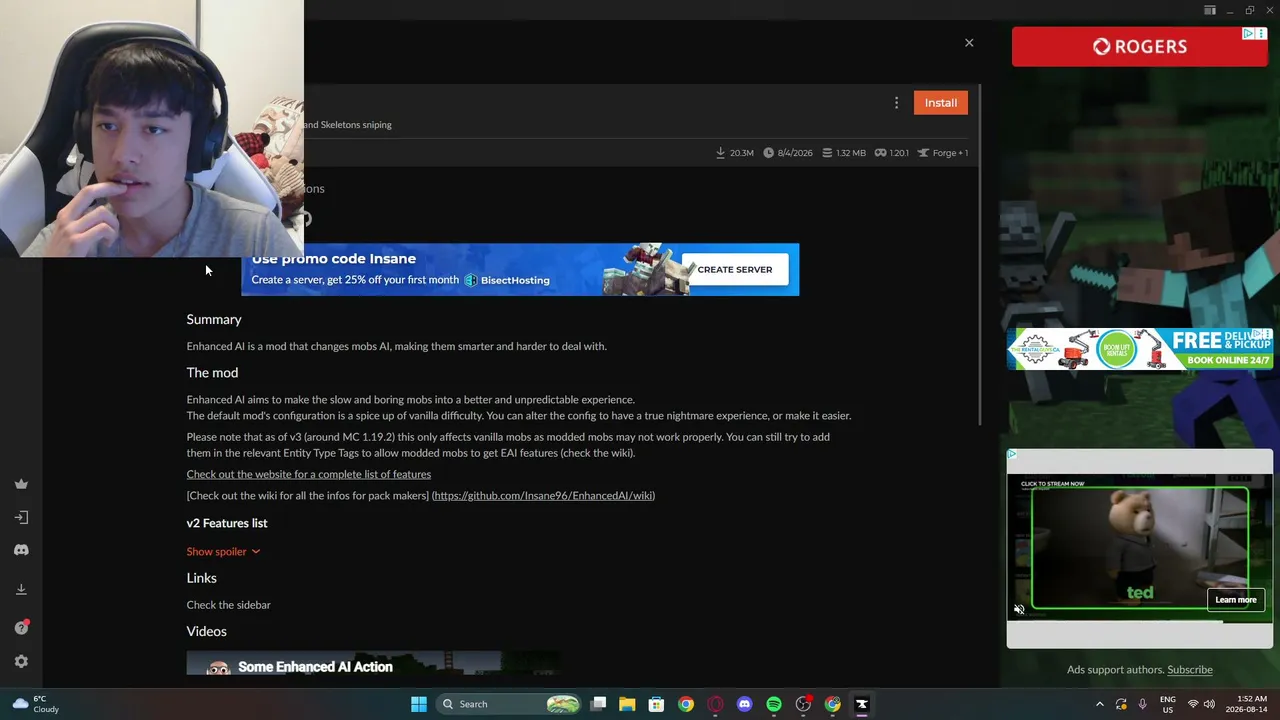The height and width of the screenshot is (720, 1280).
Task: Click the "Check the sidebar" text
Action: pos(228,605)
